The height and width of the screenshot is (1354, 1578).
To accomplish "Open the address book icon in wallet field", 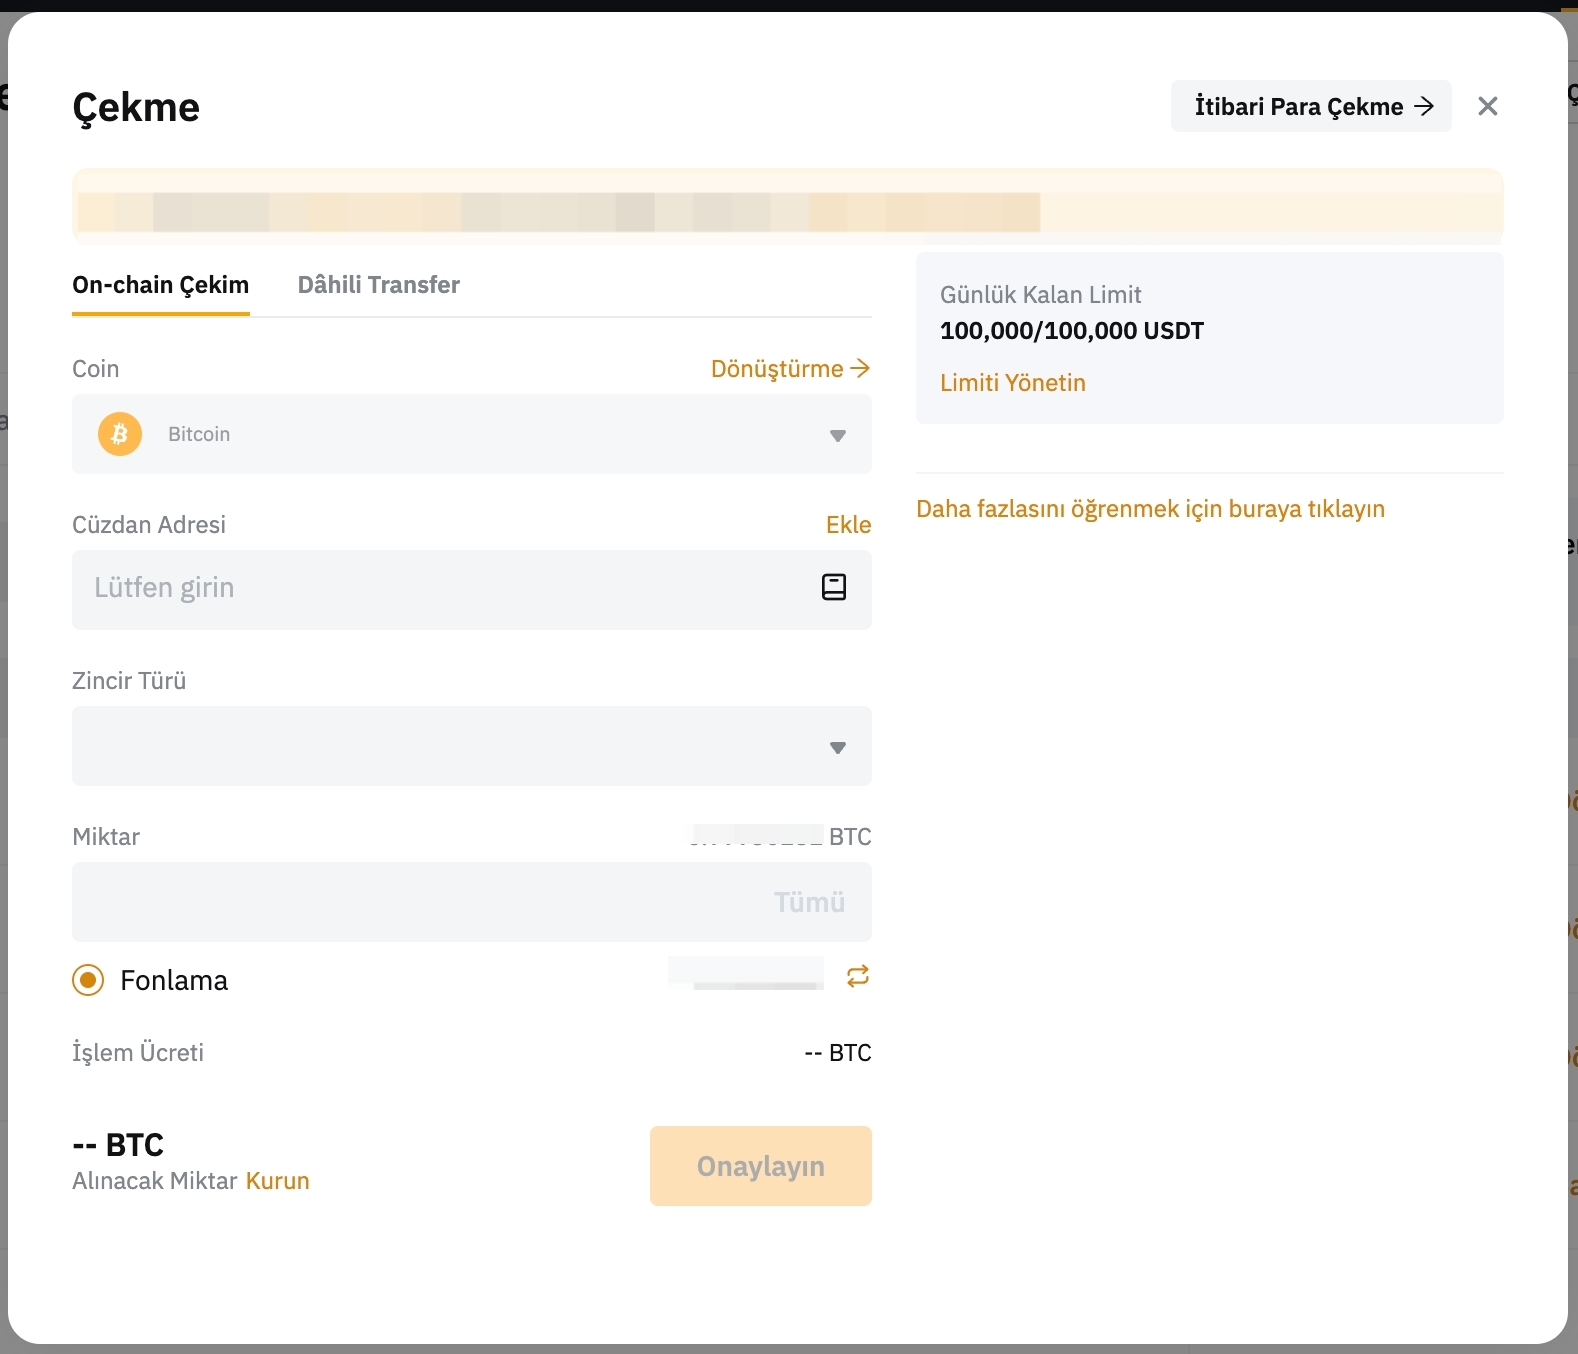I will pyautogui.click(x=833, y=587).
